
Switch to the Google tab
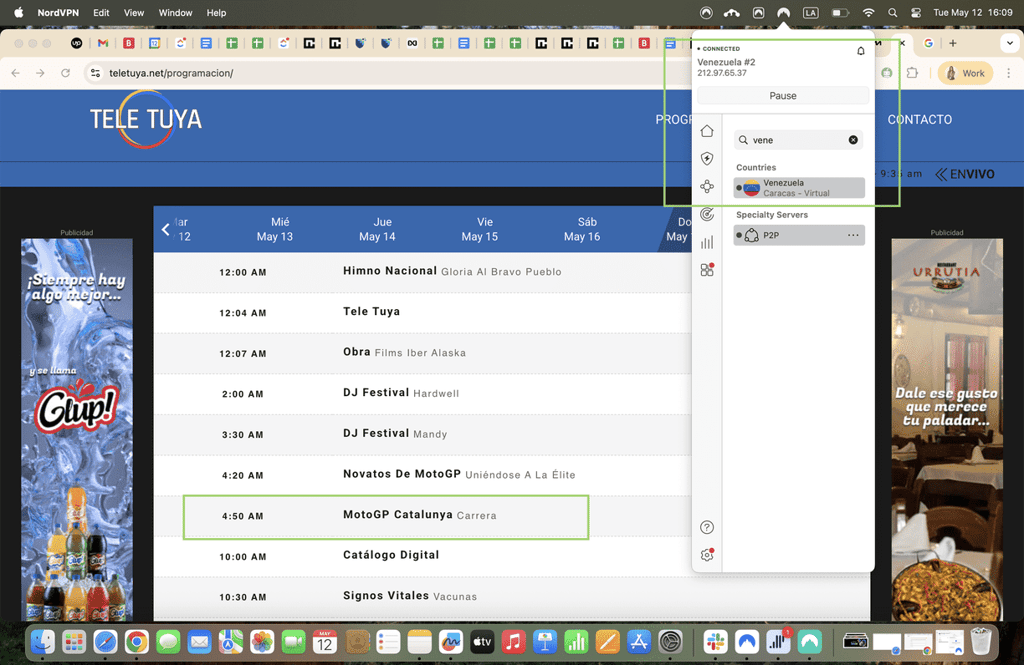928,43
